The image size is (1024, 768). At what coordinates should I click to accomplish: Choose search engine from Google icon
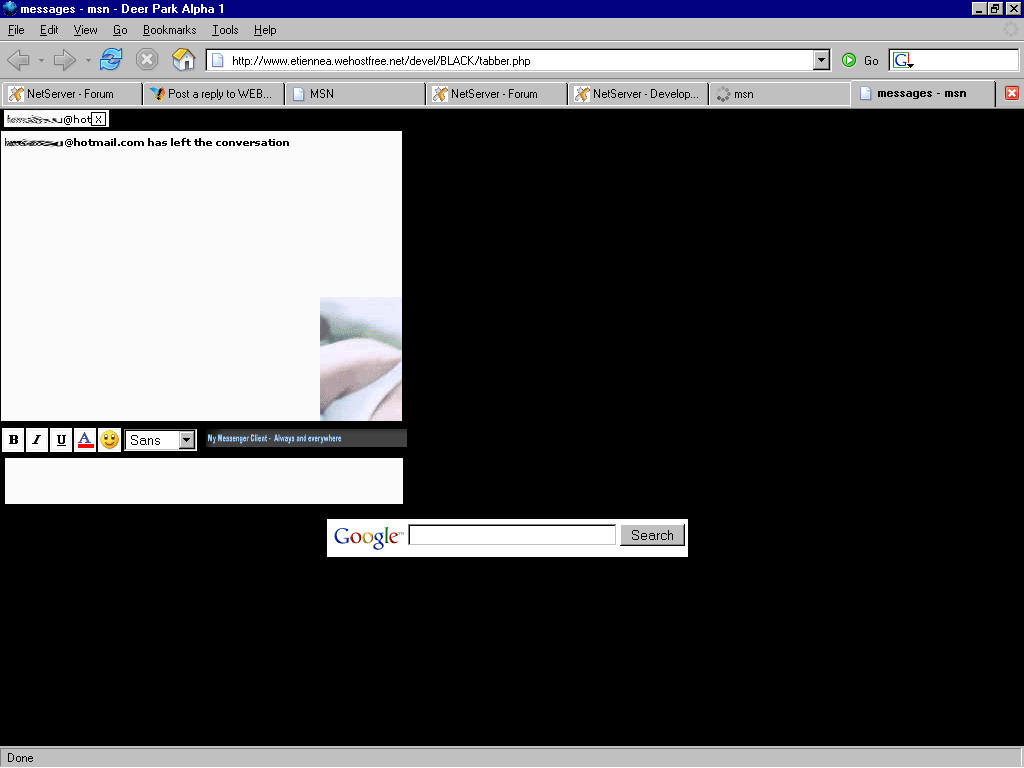[903, 61]
